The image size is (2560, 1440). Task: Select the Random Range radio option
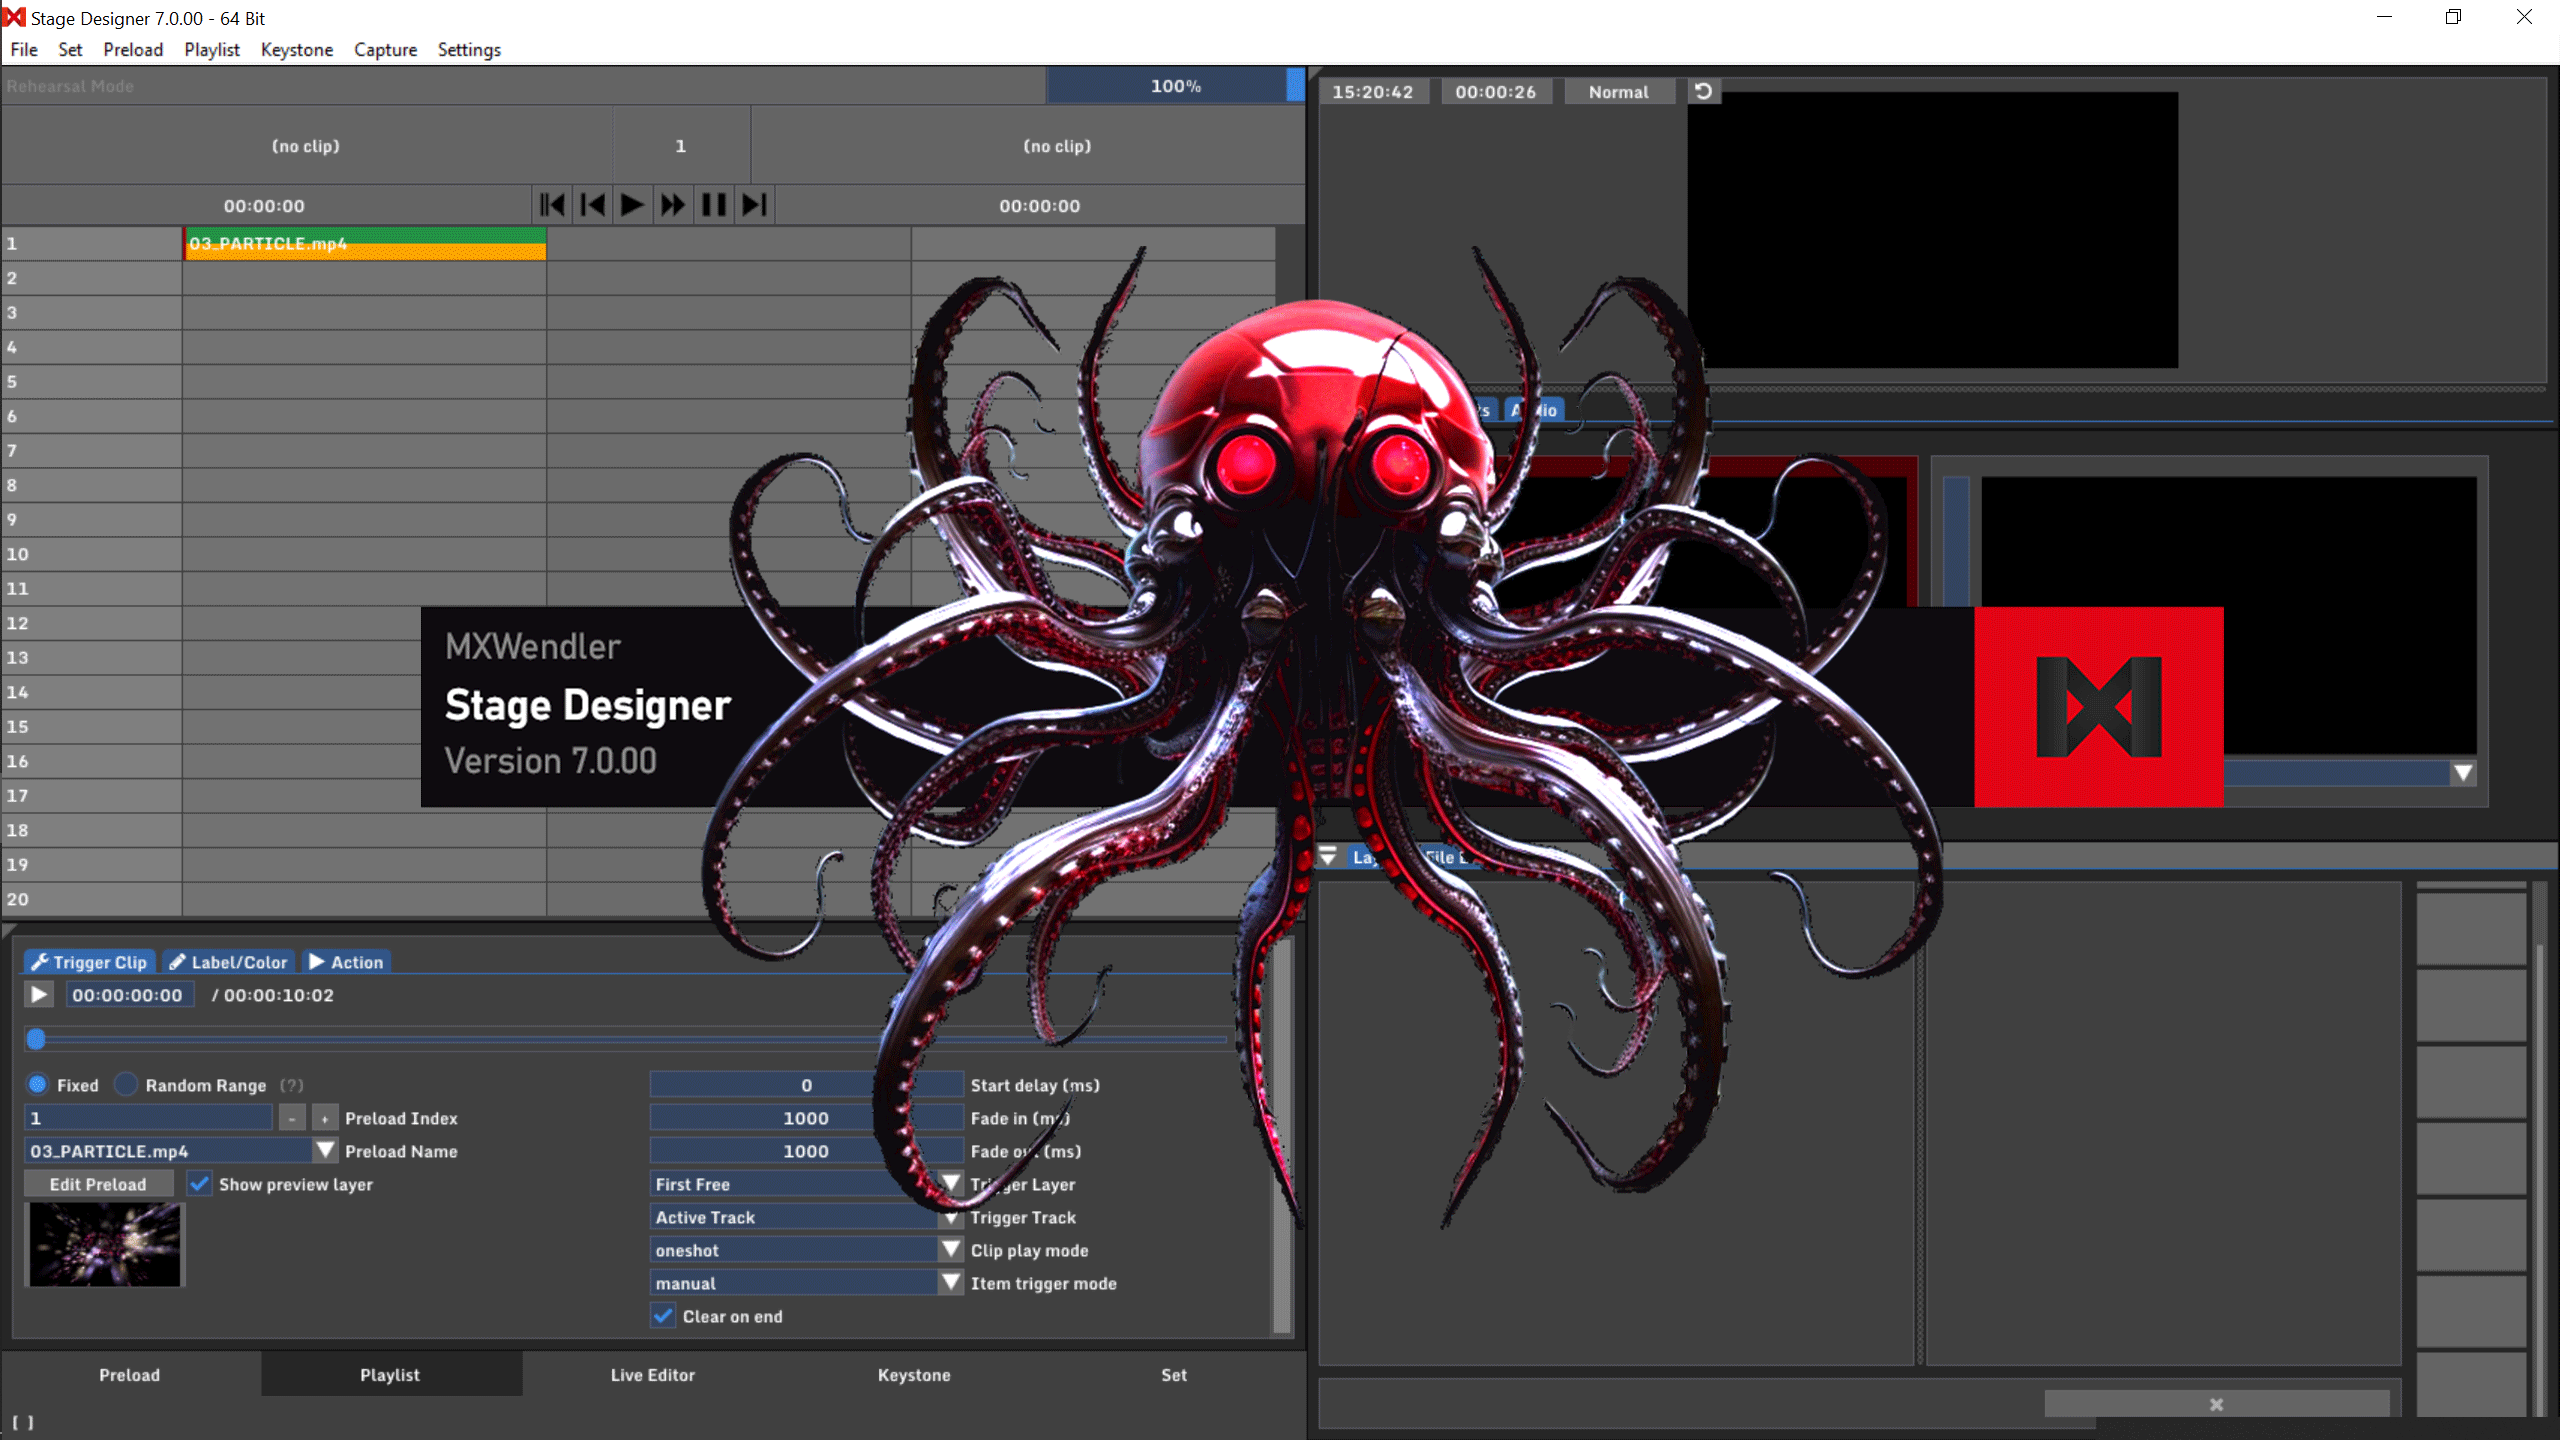coord(126,1084)
